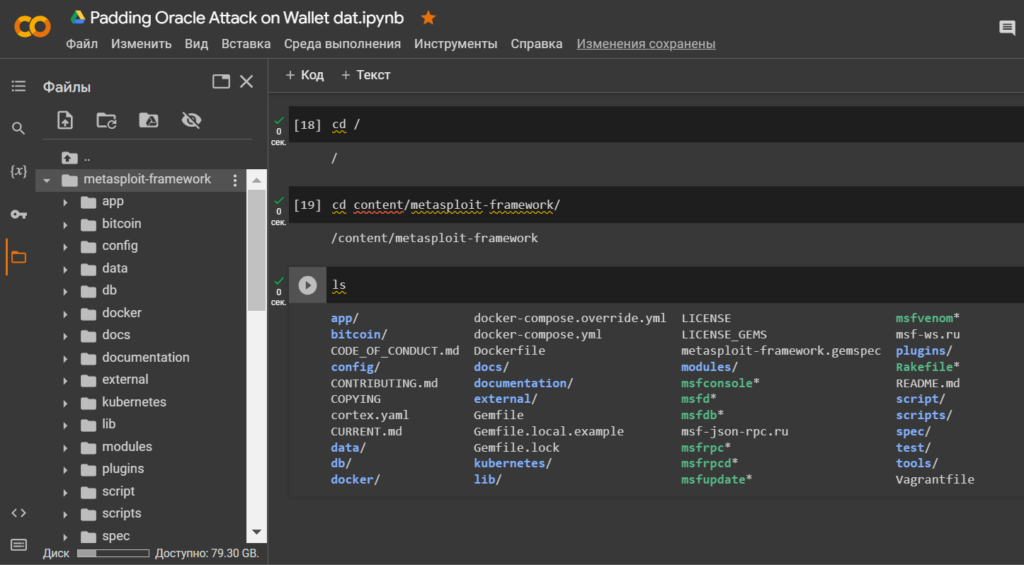
Task: Open the table of contents sidebar icon
Action: click(18, 86)
